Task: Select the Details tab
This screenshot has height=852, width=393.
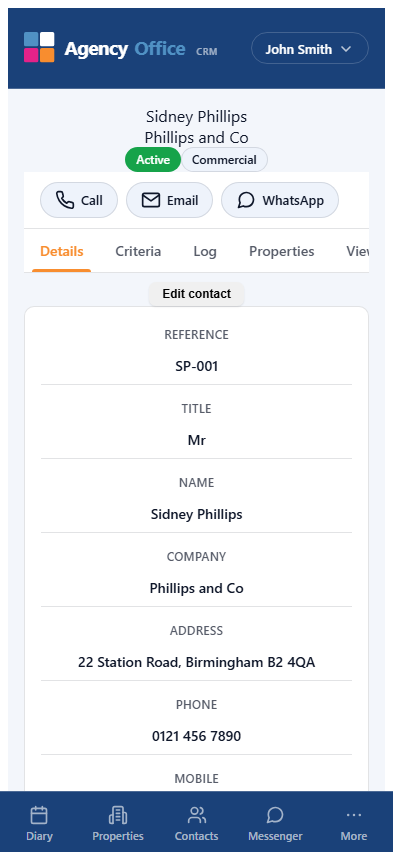Action: [x=61, y=252]
